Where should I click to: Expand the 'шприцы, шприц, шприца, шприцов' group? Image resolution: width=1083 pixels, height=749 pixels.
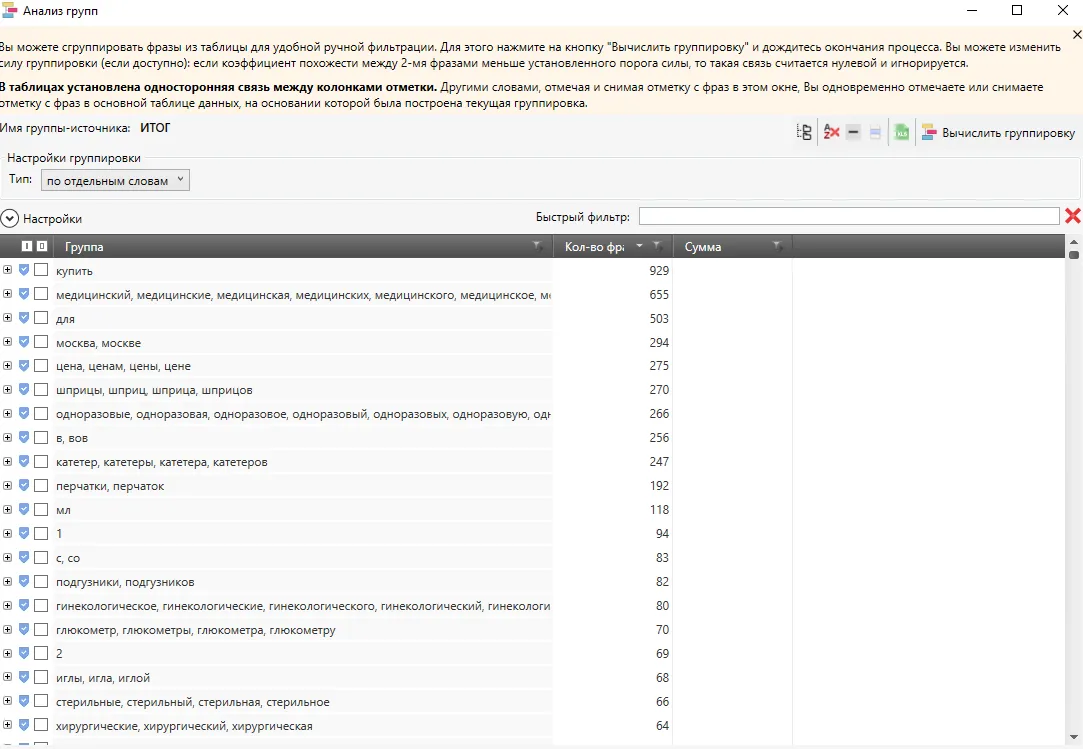pos(8,389)
